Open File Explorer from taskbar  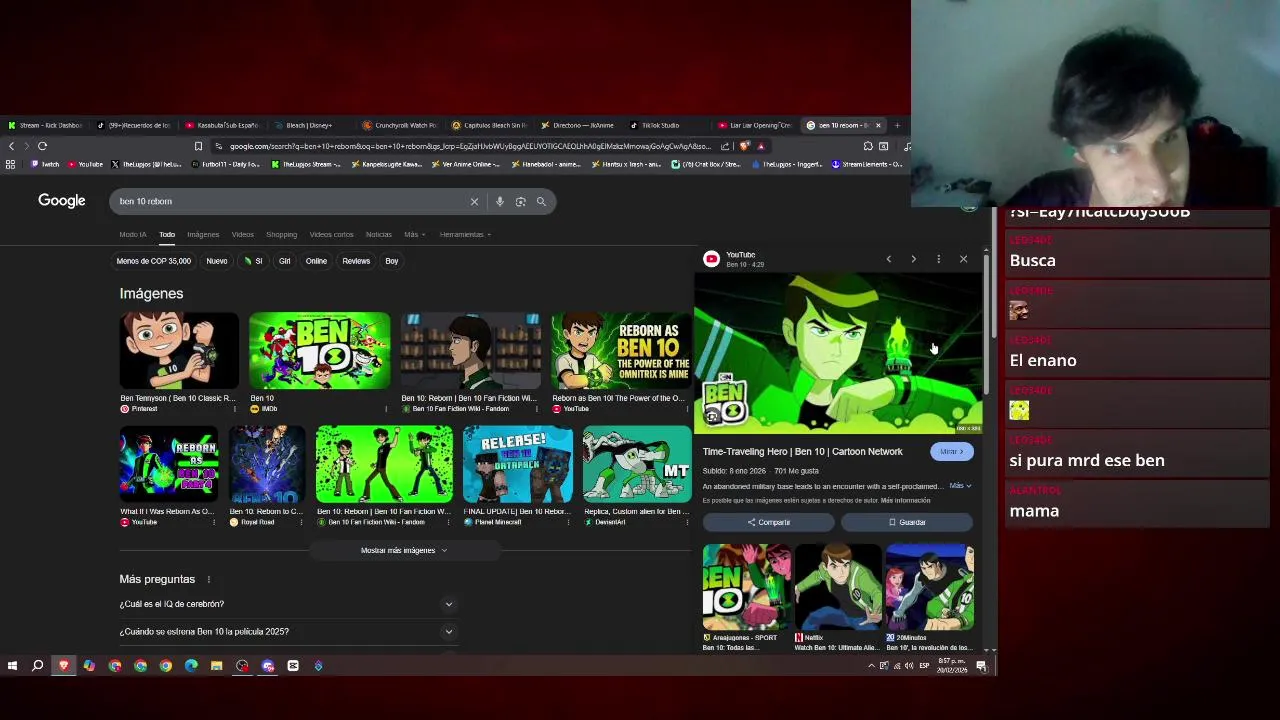(x=216, y=666)
